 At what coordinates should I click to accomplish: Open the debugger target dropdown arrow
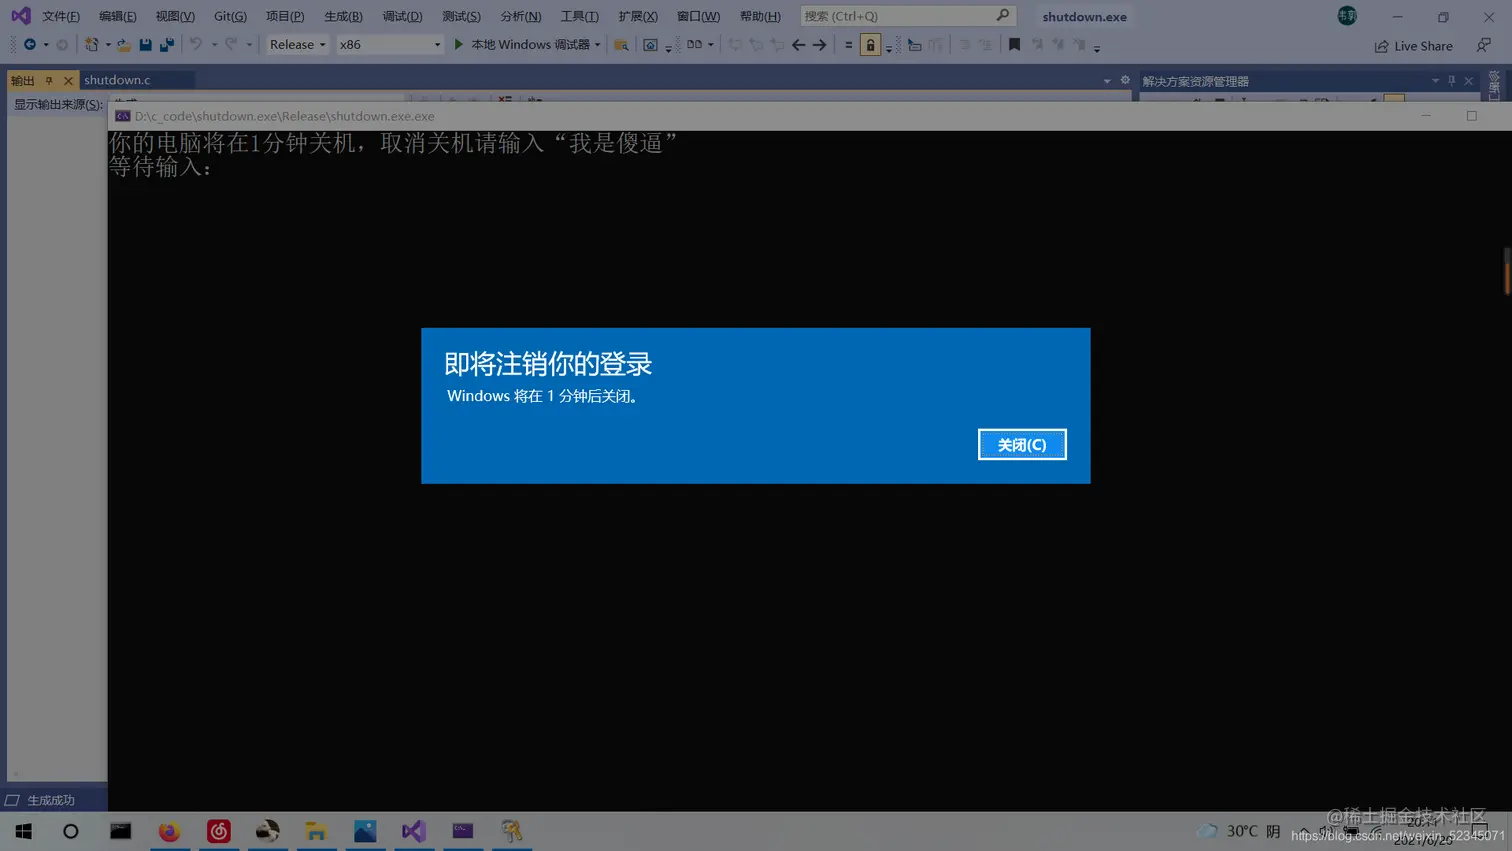(x=598, y=45)
